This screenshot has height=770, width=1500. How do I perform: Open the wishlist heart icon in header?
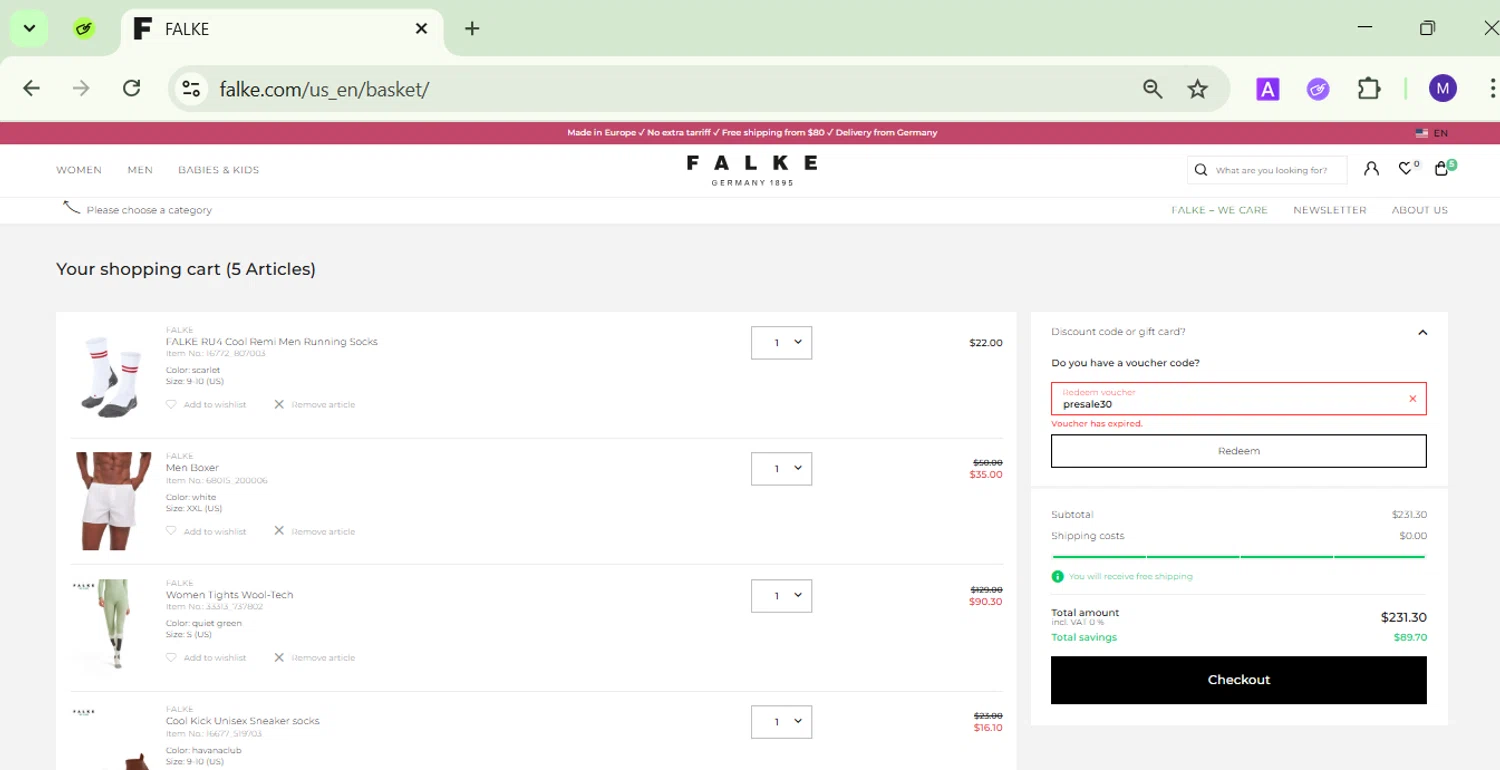tap(1406, 169)
